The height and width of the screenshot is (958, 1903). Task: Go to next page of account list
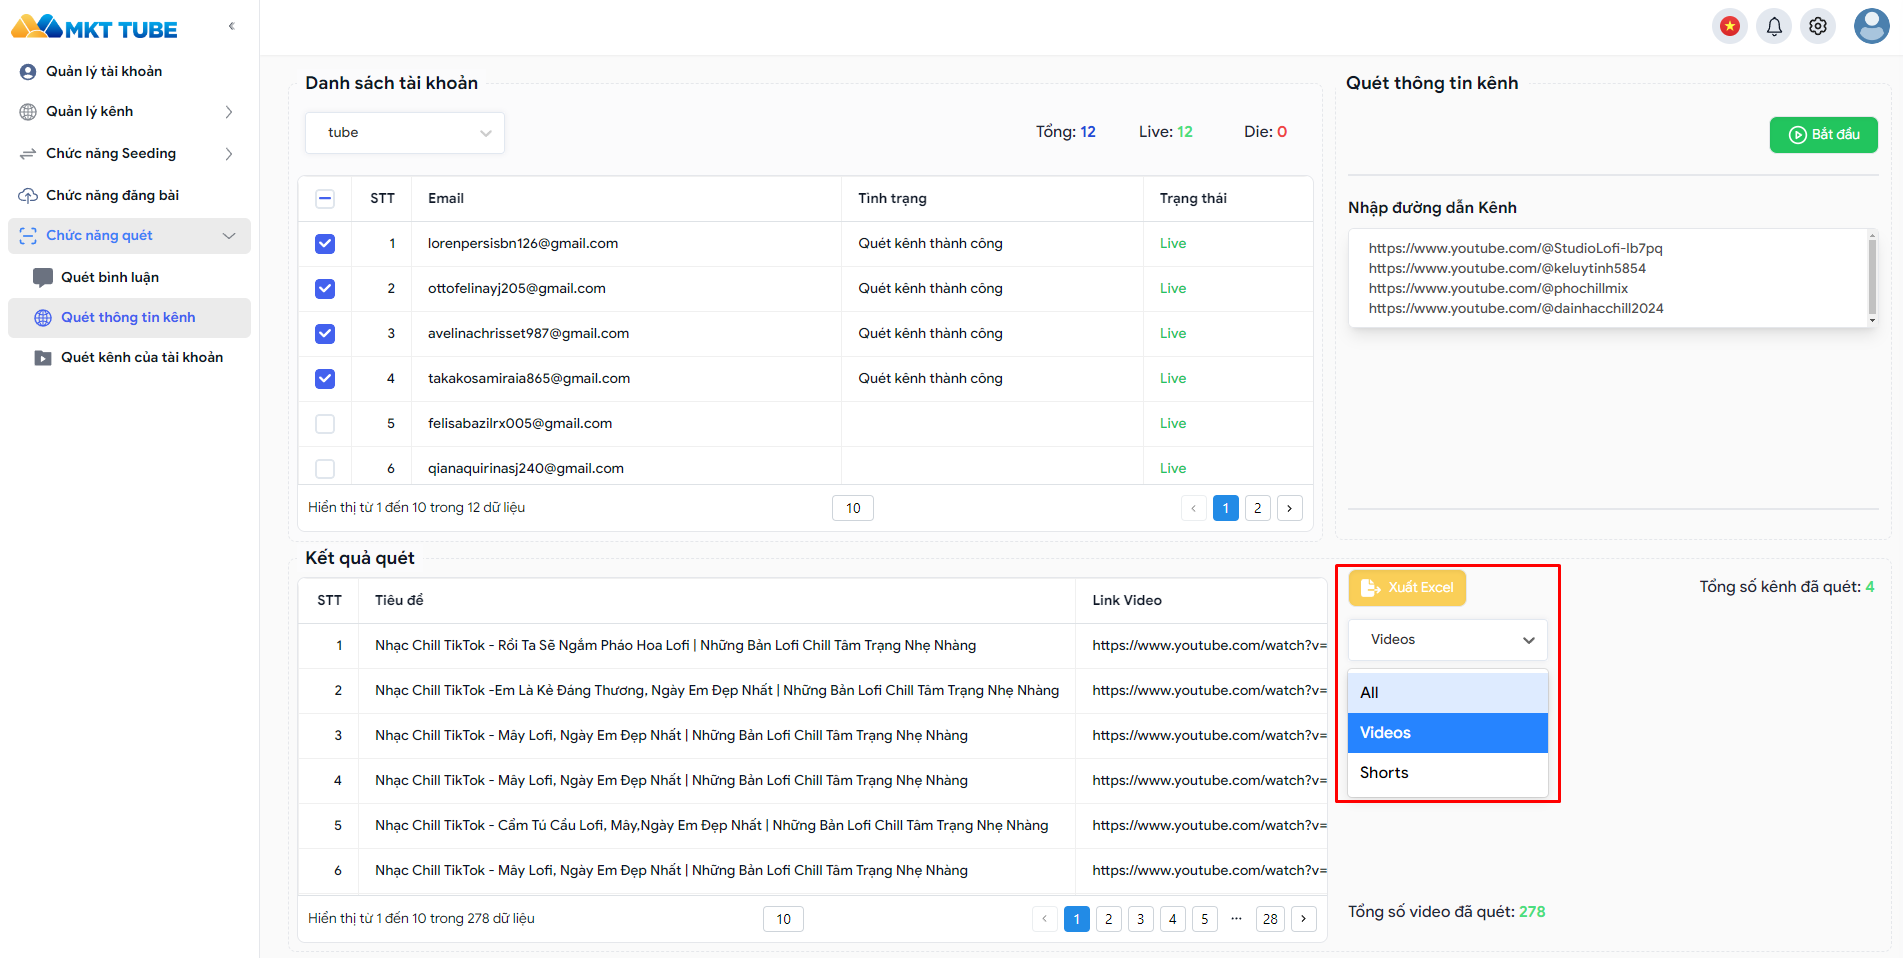pos(1289,508)
